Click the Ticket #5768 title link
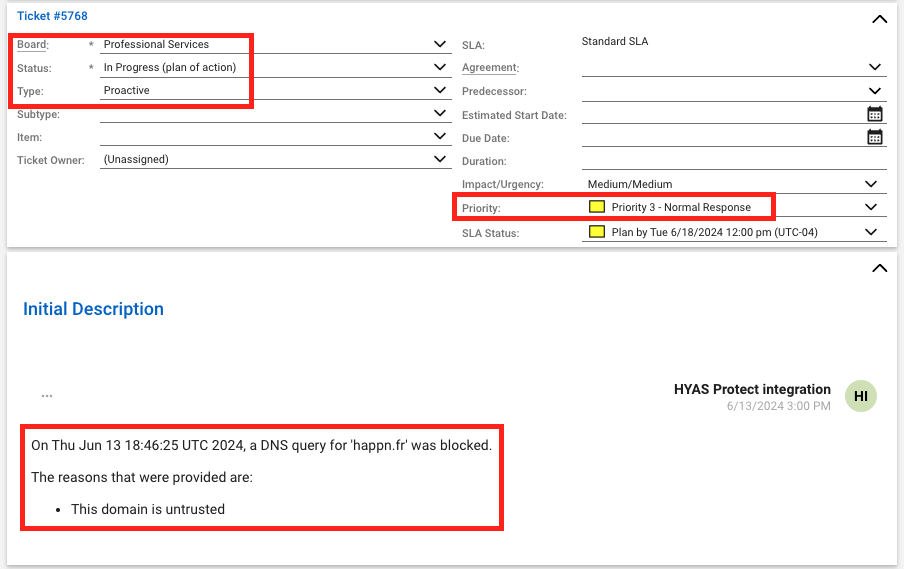Viewport: 904px width, 569px height. 52,16
